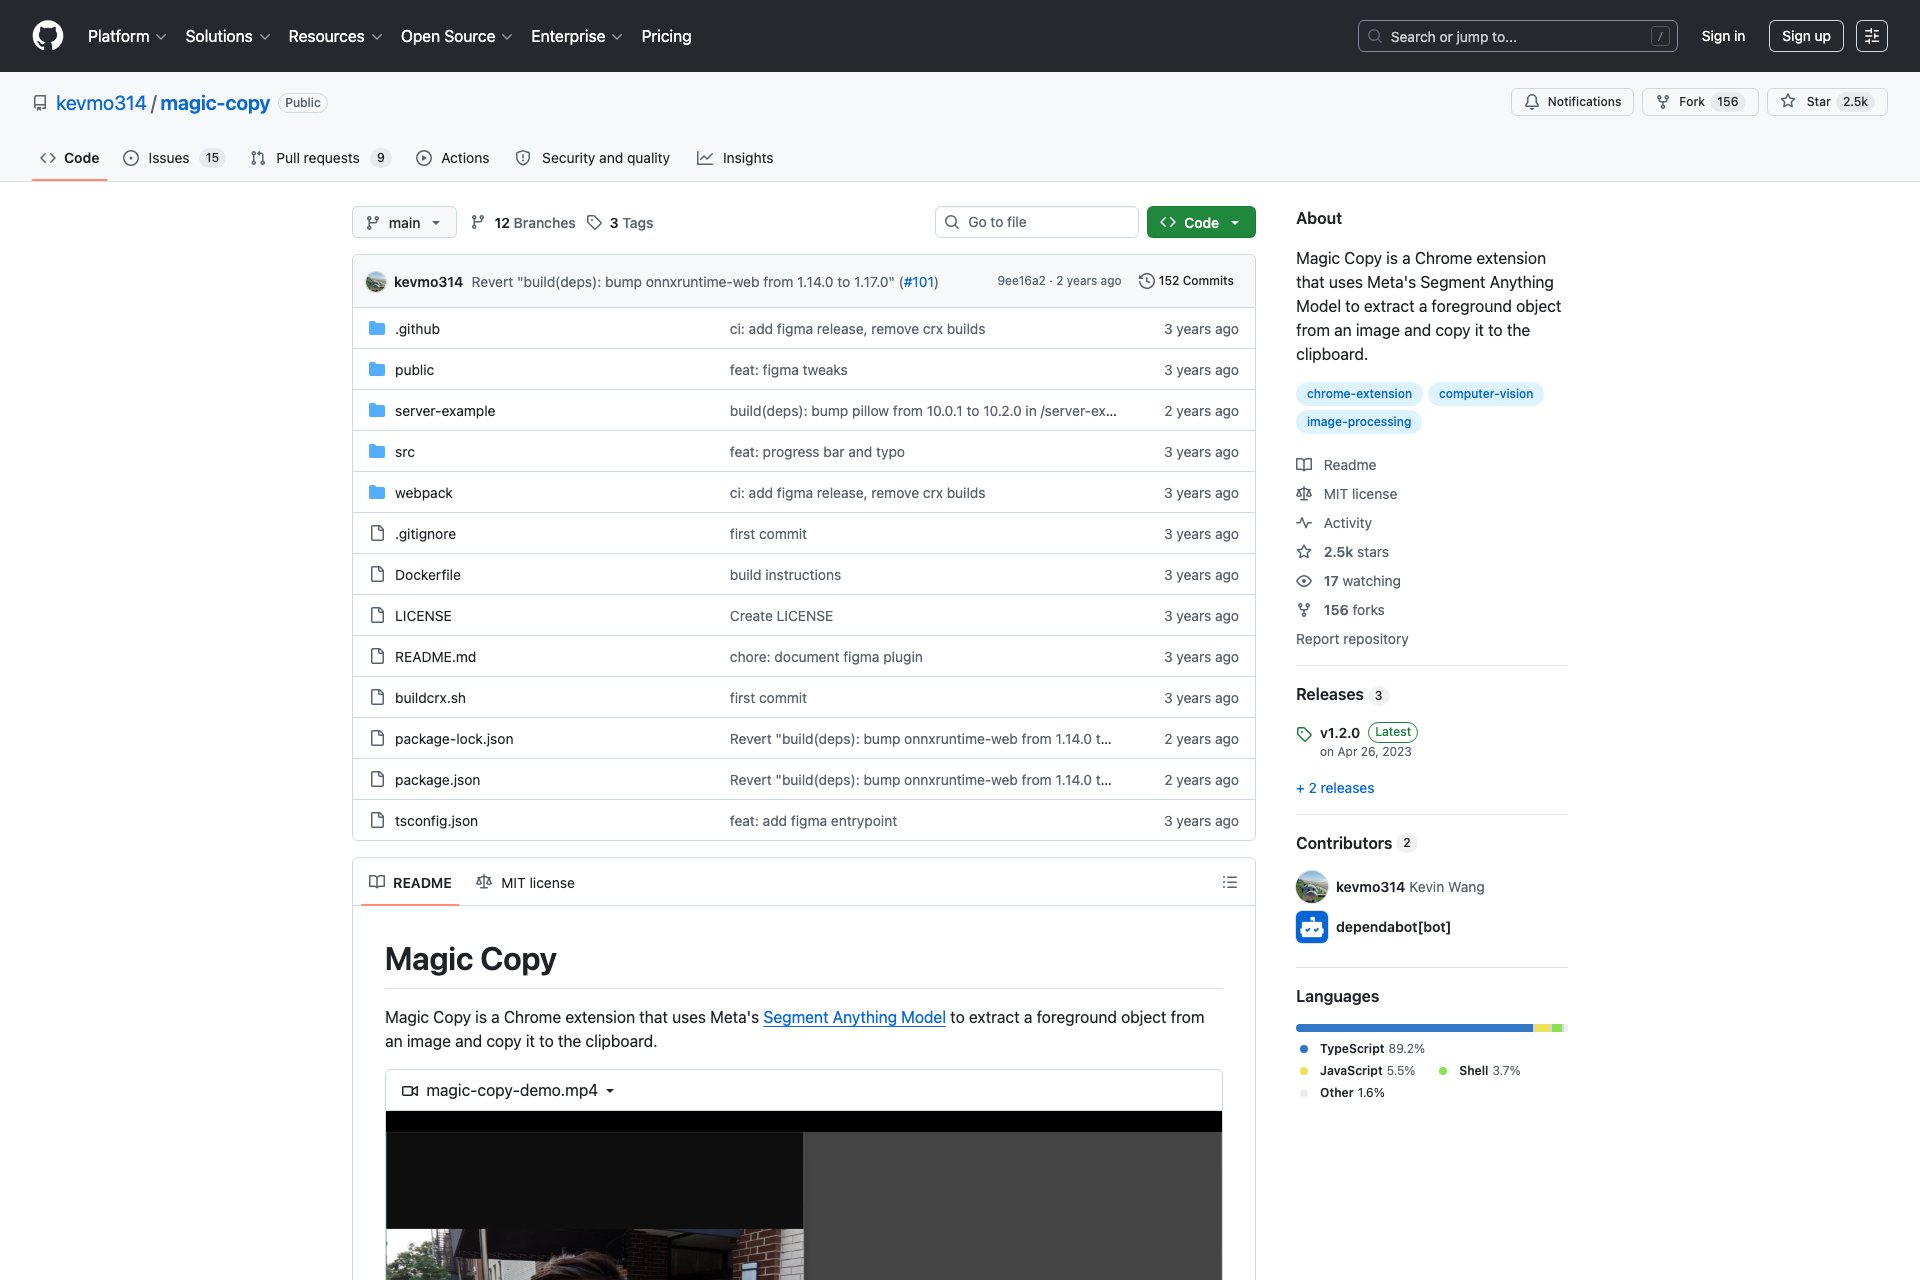1920x1280 pixels.
Task: Open the GitHub home logo
Action: [x=46, y=36]
